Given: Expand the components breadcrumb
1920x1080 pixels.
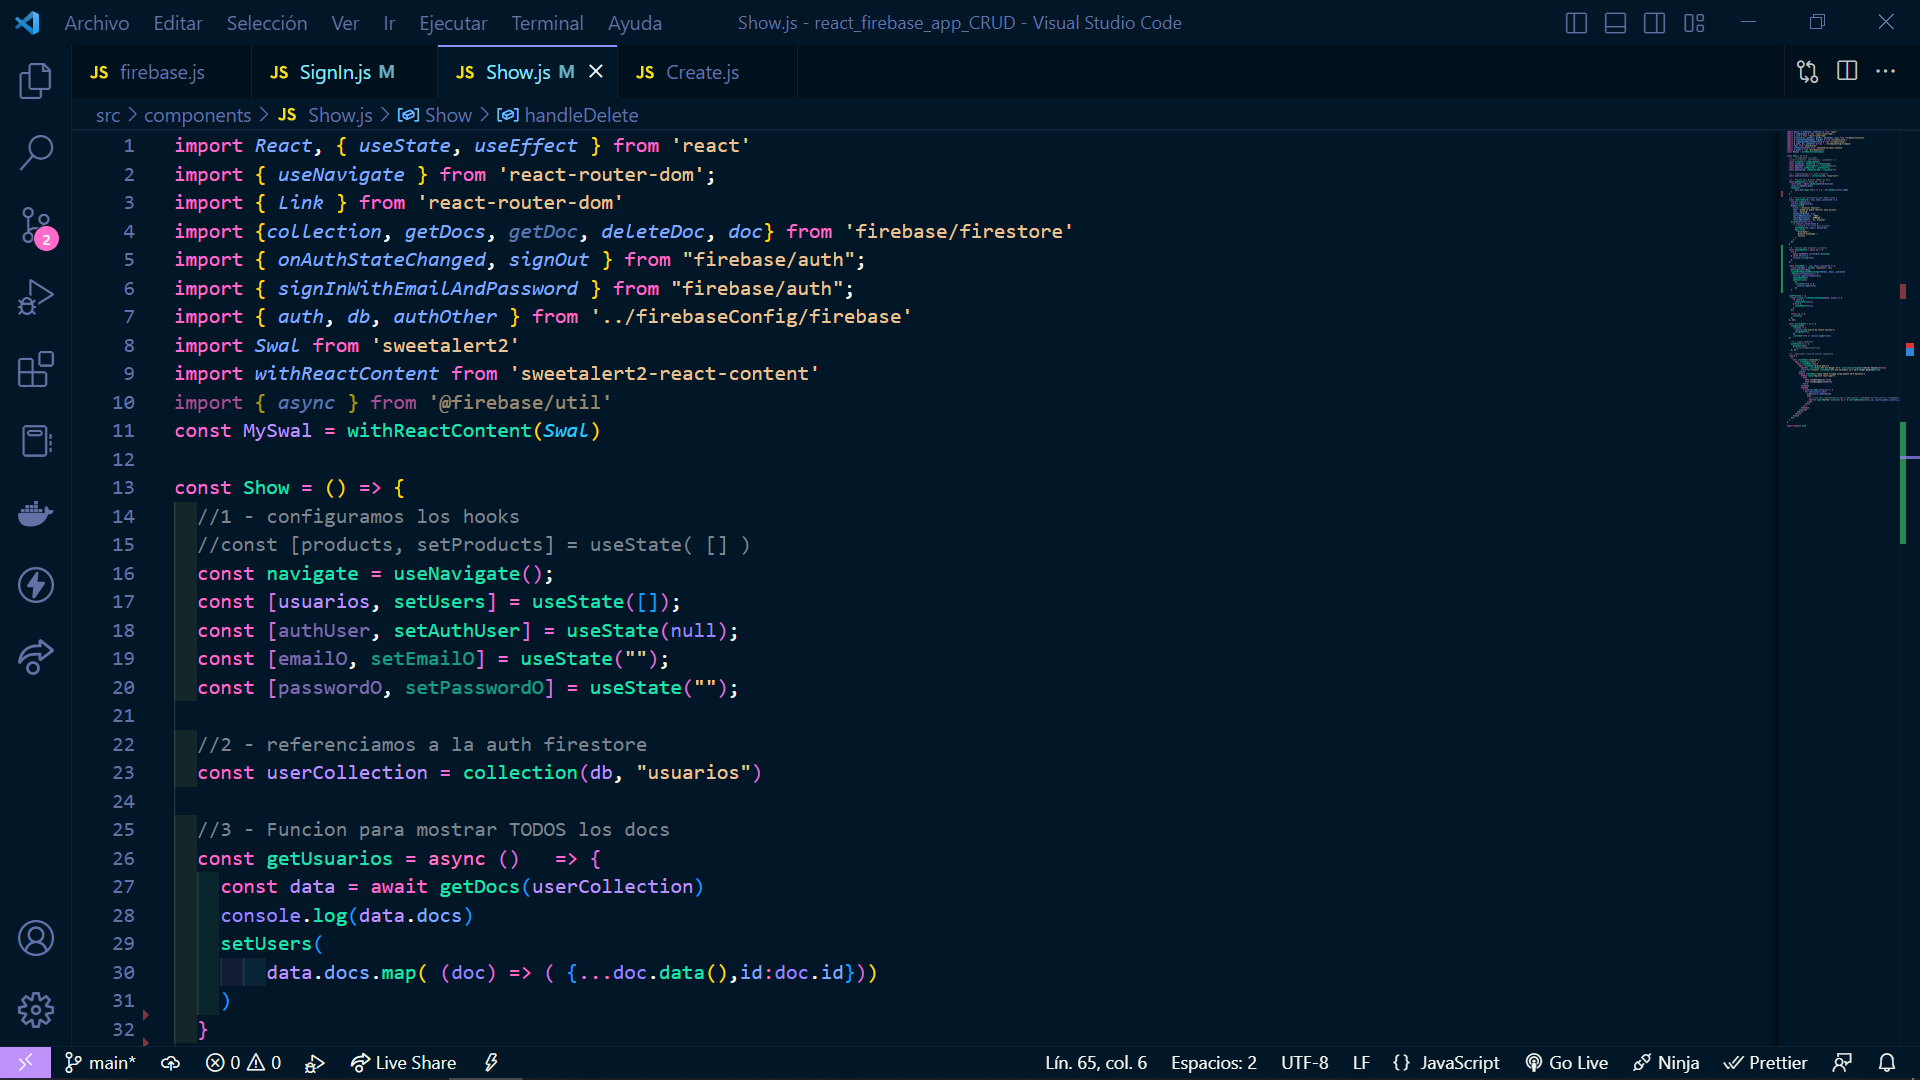Looking at the screenshot, I should 197,115.
